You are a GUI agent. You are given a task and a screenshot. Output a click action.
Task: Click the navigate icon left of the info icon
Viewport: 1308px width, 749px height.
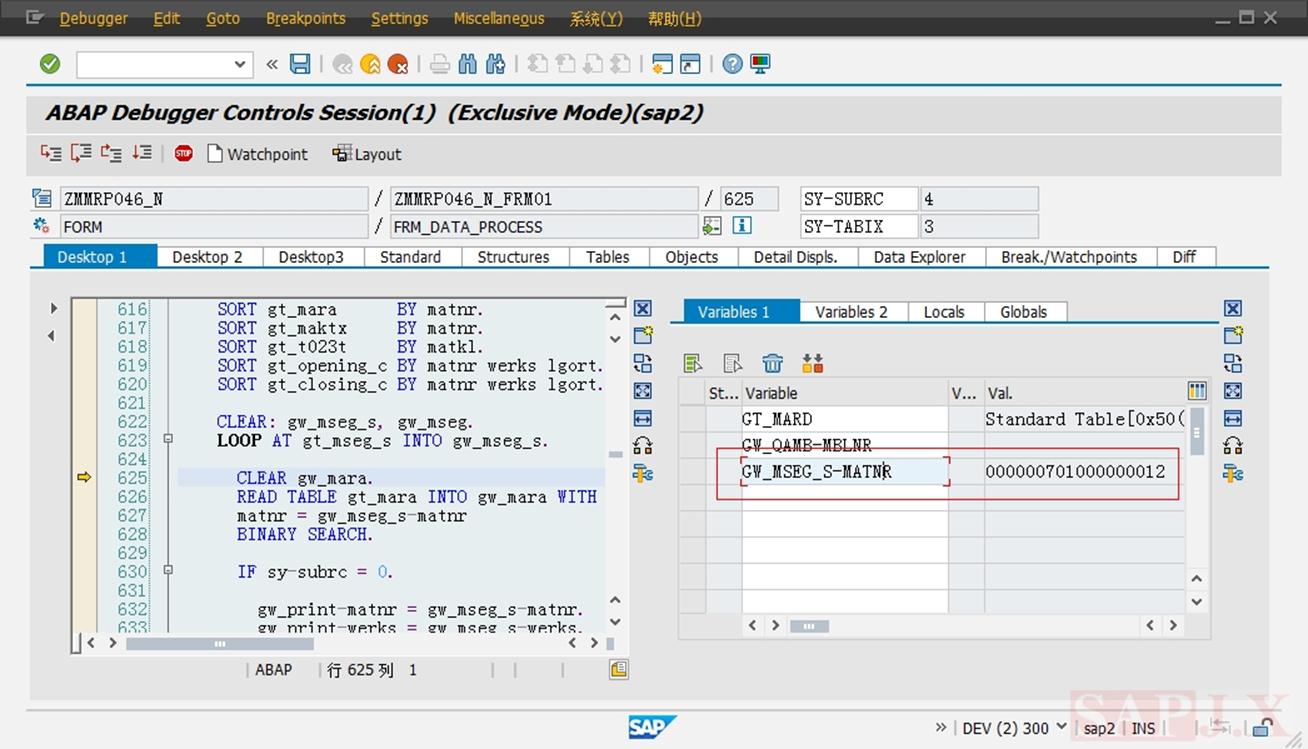click(x=712, y=226)
